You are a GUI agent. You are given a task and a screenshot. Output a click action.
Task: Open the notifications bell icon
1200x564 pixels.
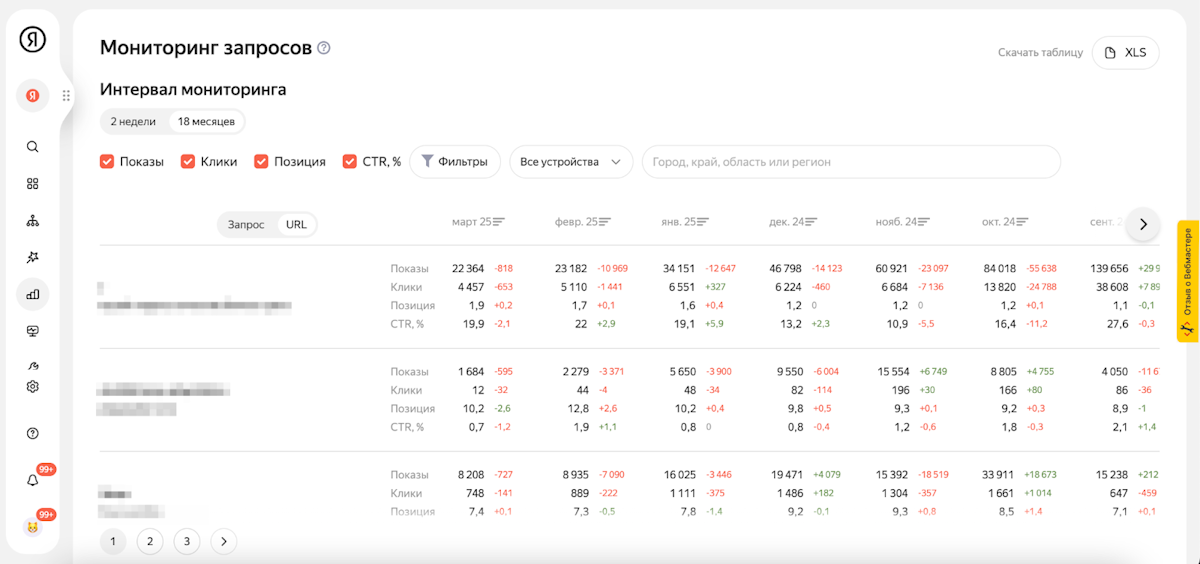tap(32, 480)
